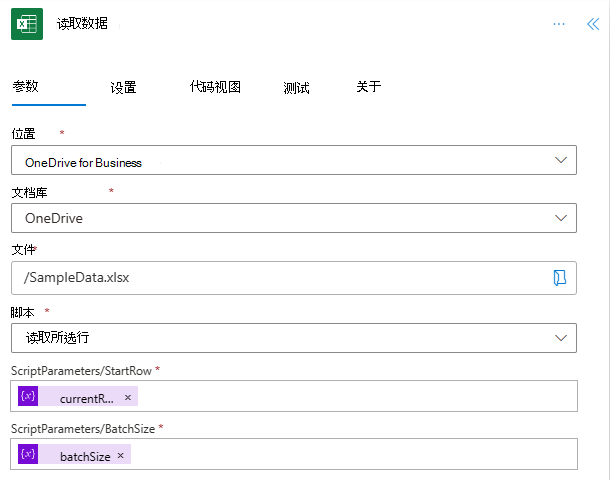Click the currentRow variable expression icon
610x480 pixels.
[28, 397]
